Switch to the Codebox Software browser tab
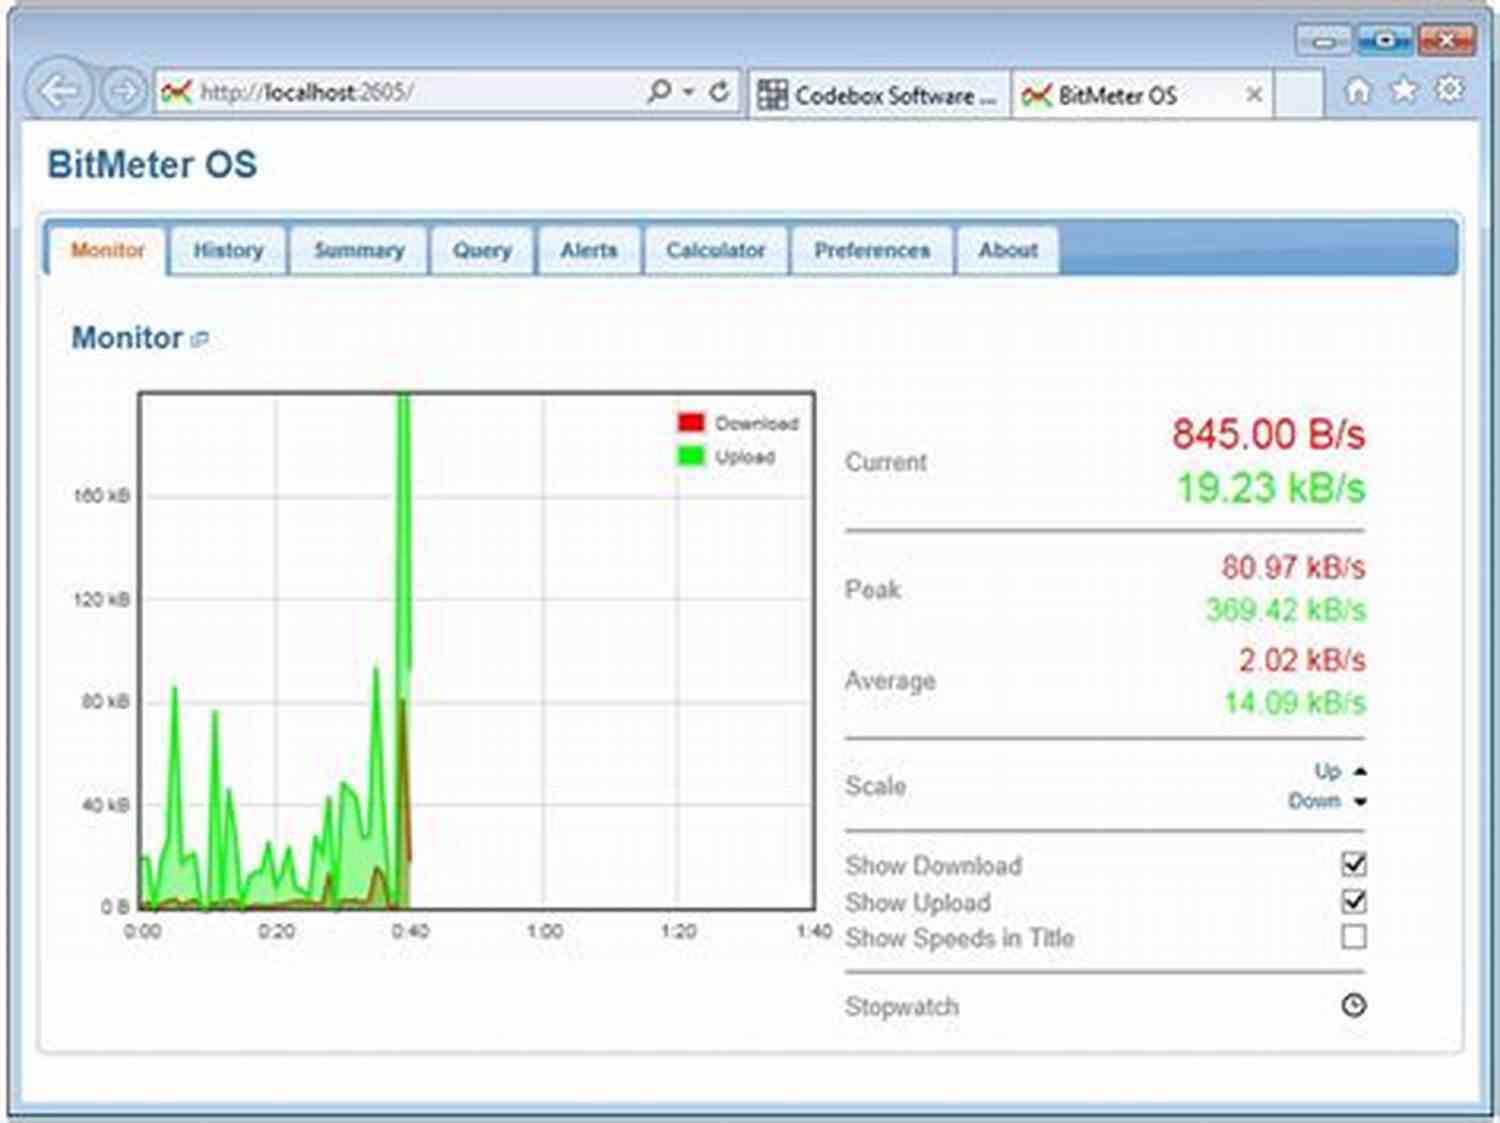The image size is (1500, 1123). pos(879,95)
